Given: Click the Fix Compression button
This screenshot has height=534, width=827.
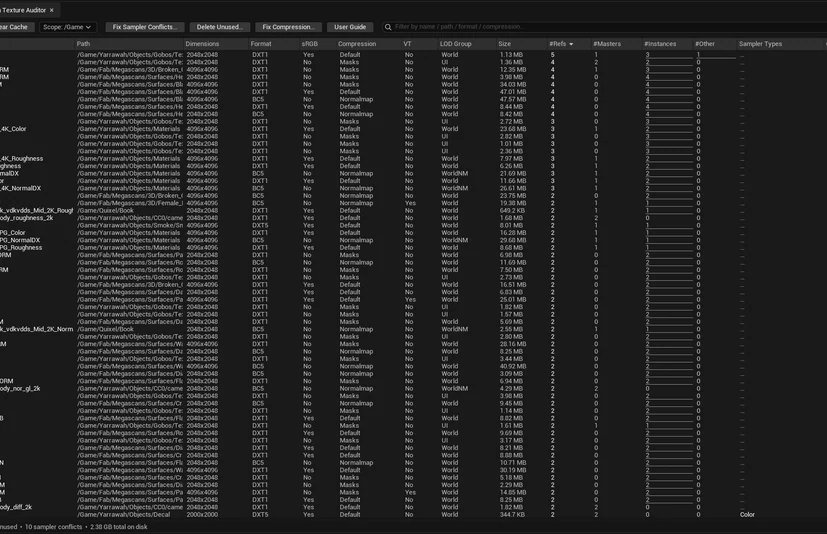Looking at the screenshot, I should point(289,27).
